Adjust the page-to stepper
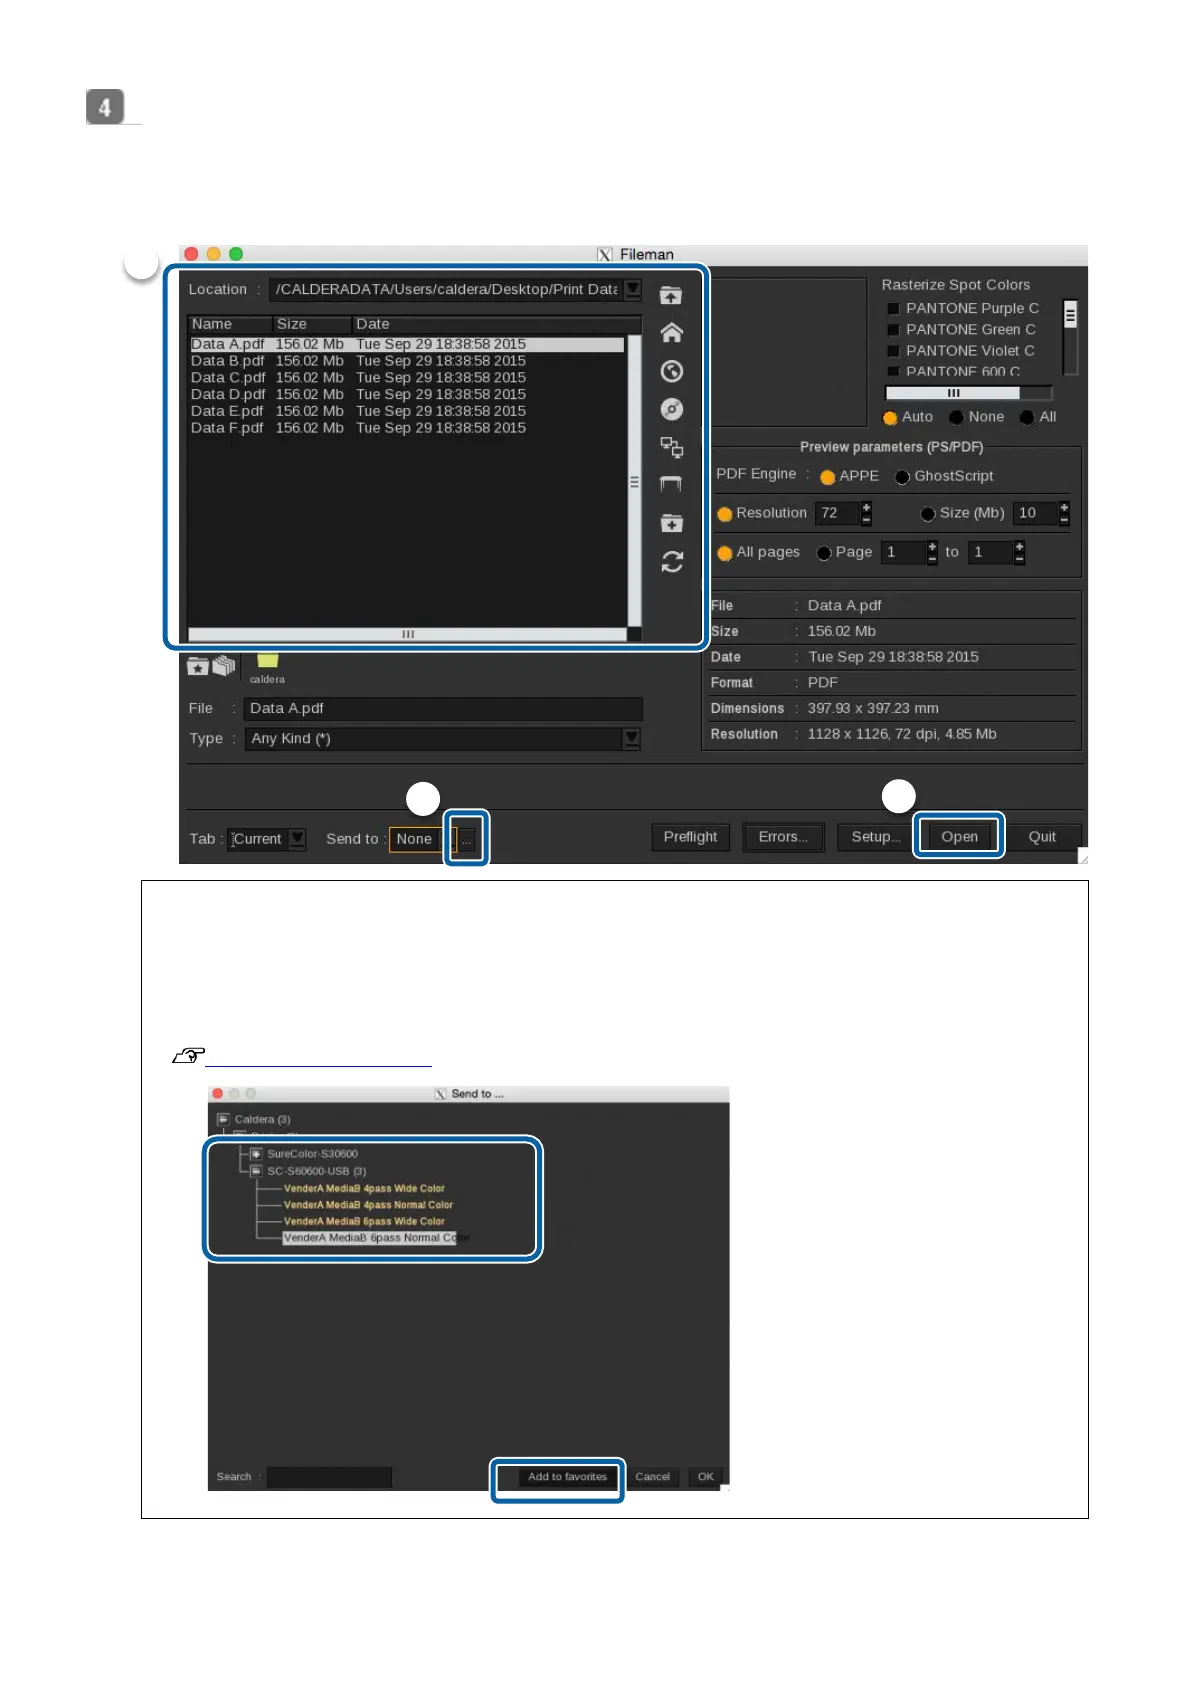Viewport: 1191px width, 1684px height. pyautogui.click(x=1019, y=552)
